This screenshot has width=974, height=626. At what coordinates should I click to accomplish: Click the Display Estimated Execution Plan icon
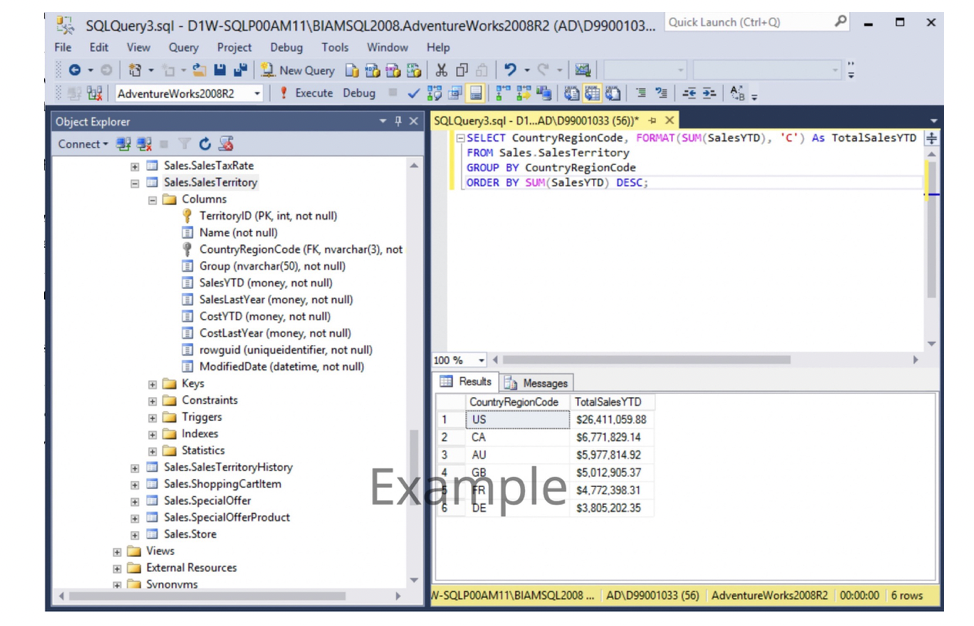pyautogui.click(x=434, y=94)
